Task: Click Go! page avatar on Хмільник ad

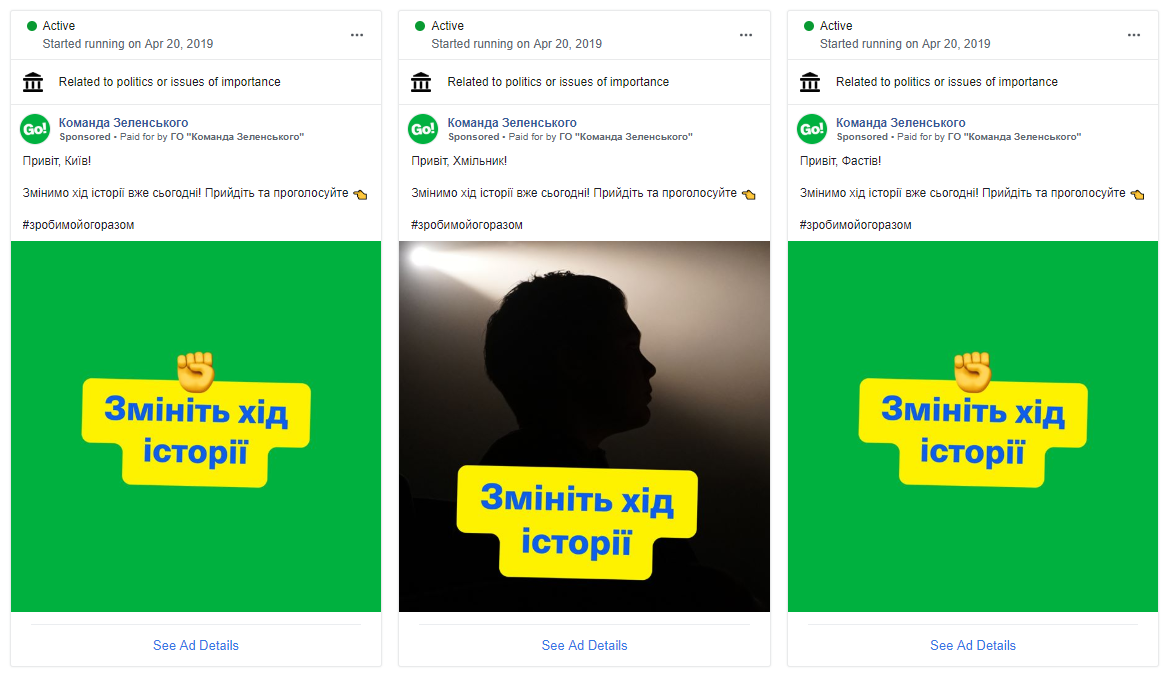Action: point(423,129)
